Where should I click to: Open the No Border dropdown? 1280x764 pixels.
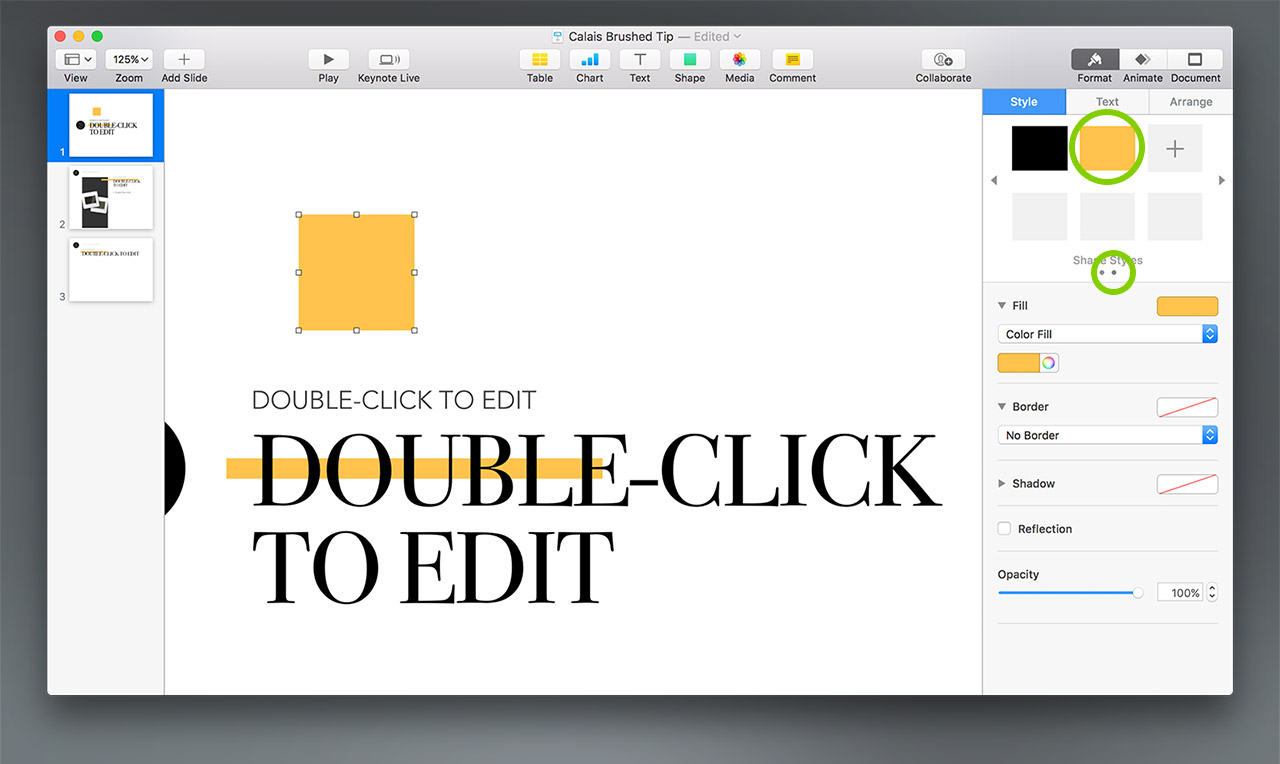1107,435
